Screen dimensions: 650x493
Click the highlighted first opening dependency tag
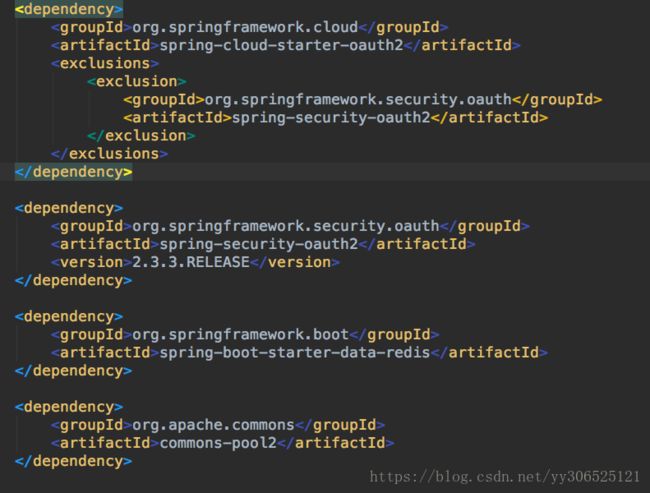(x=69, y=9)
